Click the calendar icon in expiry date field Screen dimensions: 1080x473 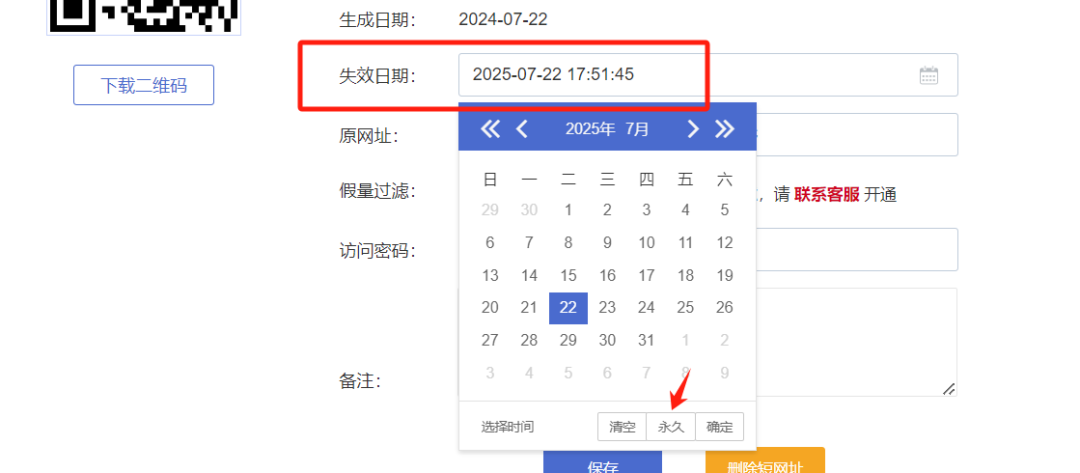928,75
